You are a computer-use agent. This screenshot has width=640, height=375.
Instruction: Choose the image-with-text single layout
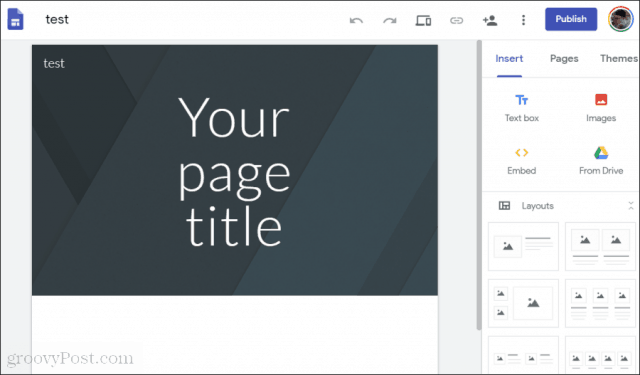(523, 246)
